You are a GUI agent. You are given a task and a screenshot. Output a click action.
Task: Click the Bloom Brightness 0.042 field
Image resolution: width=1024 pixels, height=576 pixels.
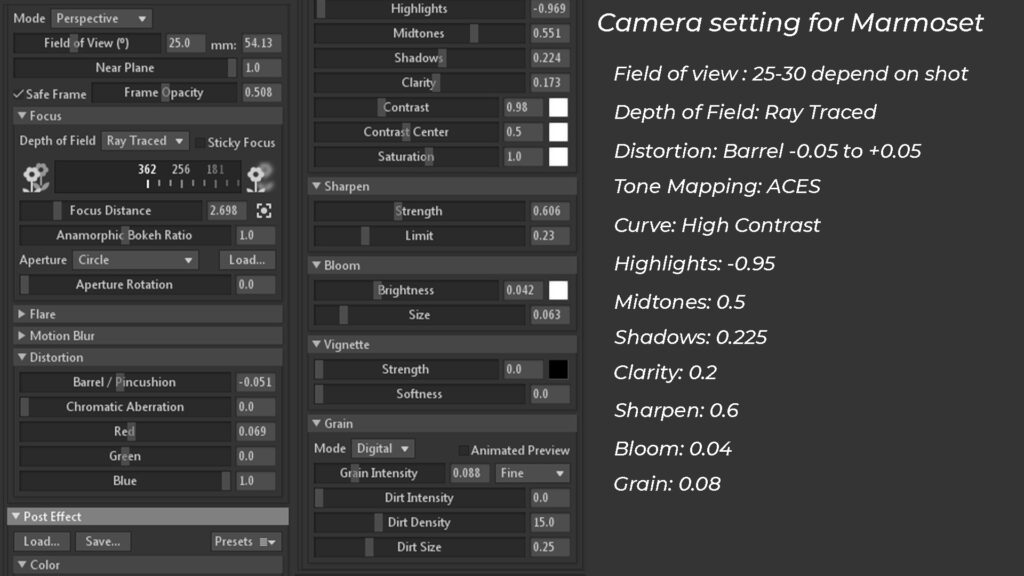click(x=523, y=290)
